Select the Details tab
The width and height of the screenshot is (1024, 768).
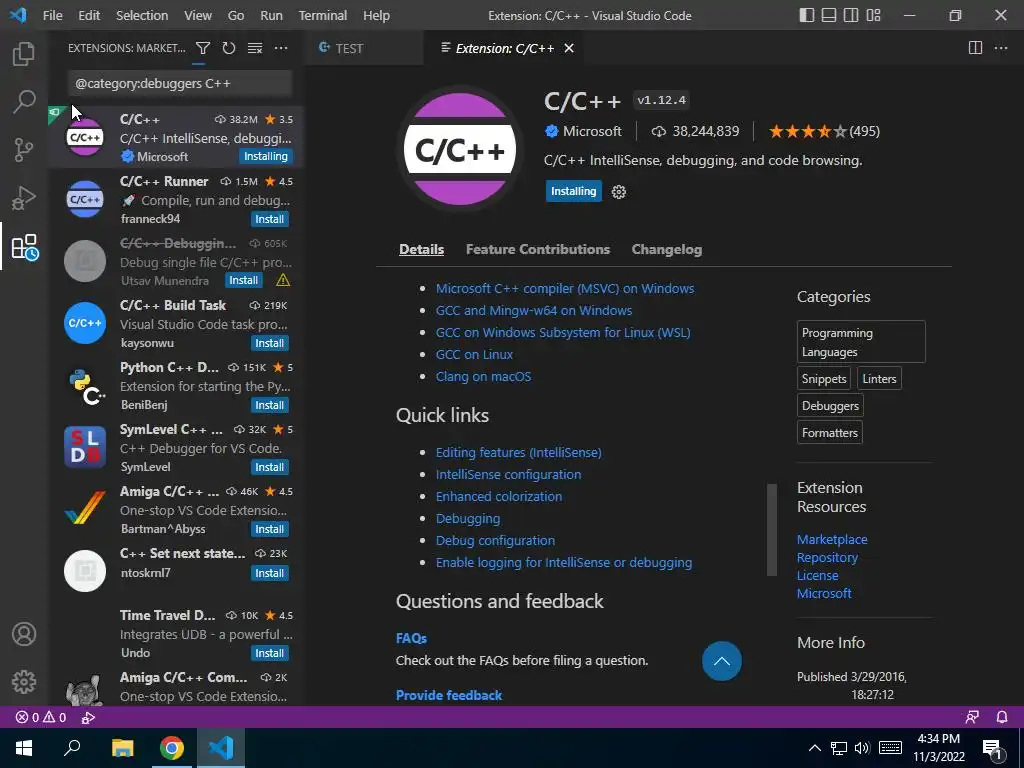421,249
